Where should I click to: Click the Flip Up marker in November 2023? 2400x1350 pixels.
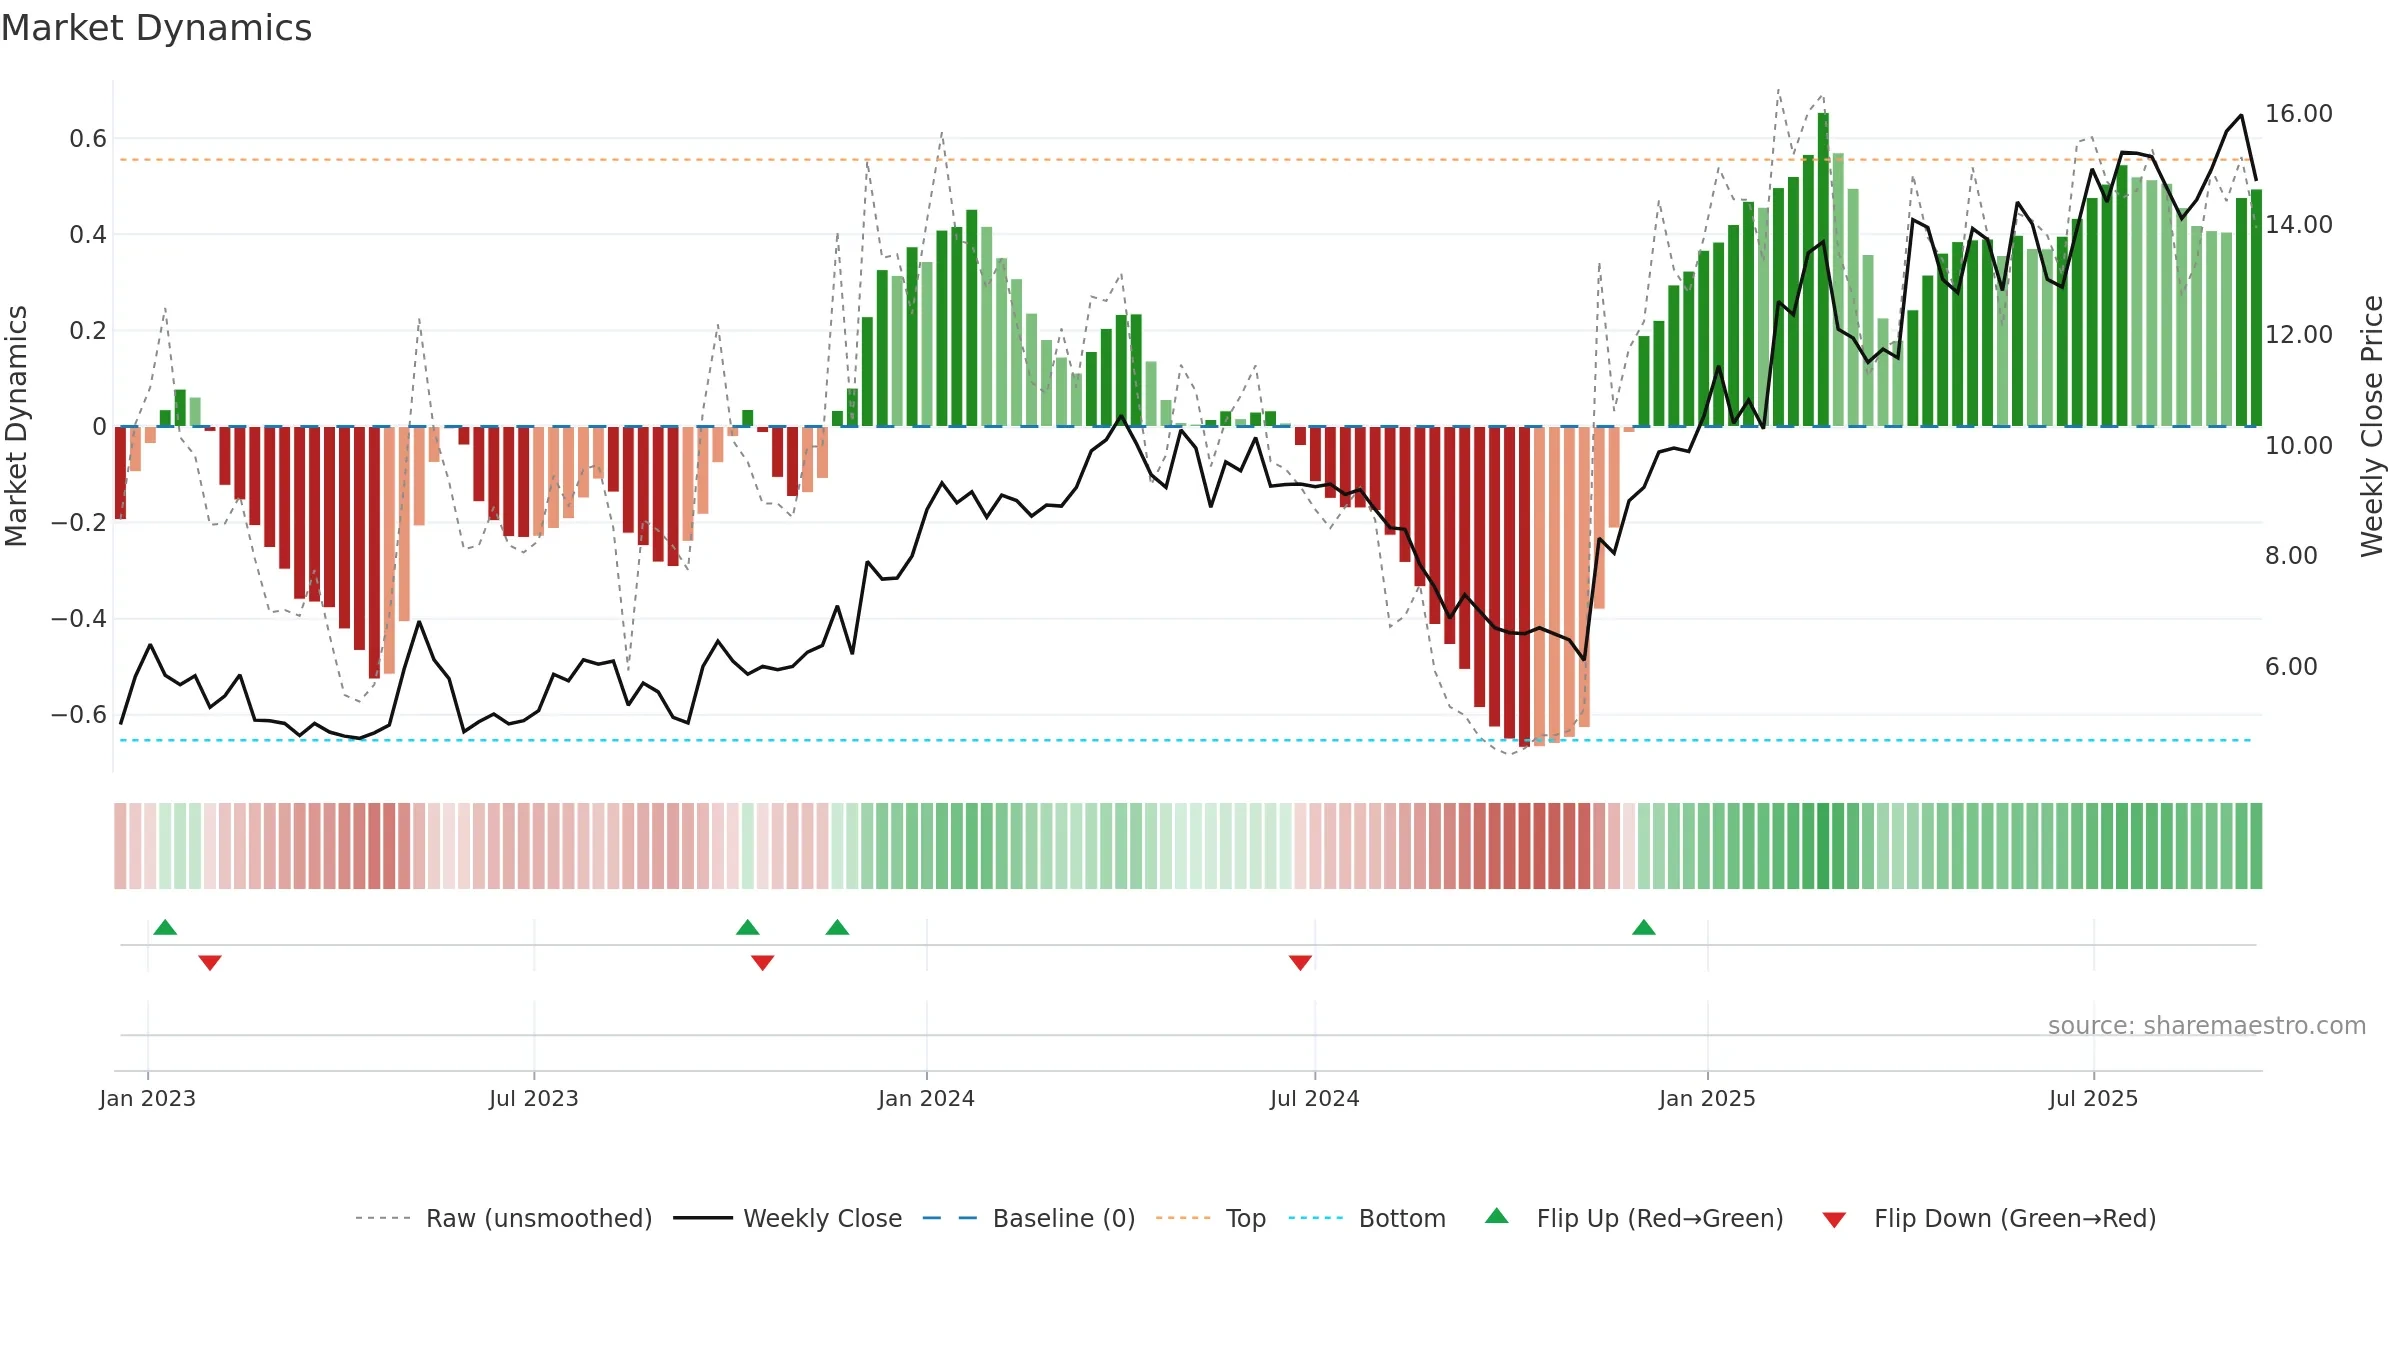coord(838,927)
